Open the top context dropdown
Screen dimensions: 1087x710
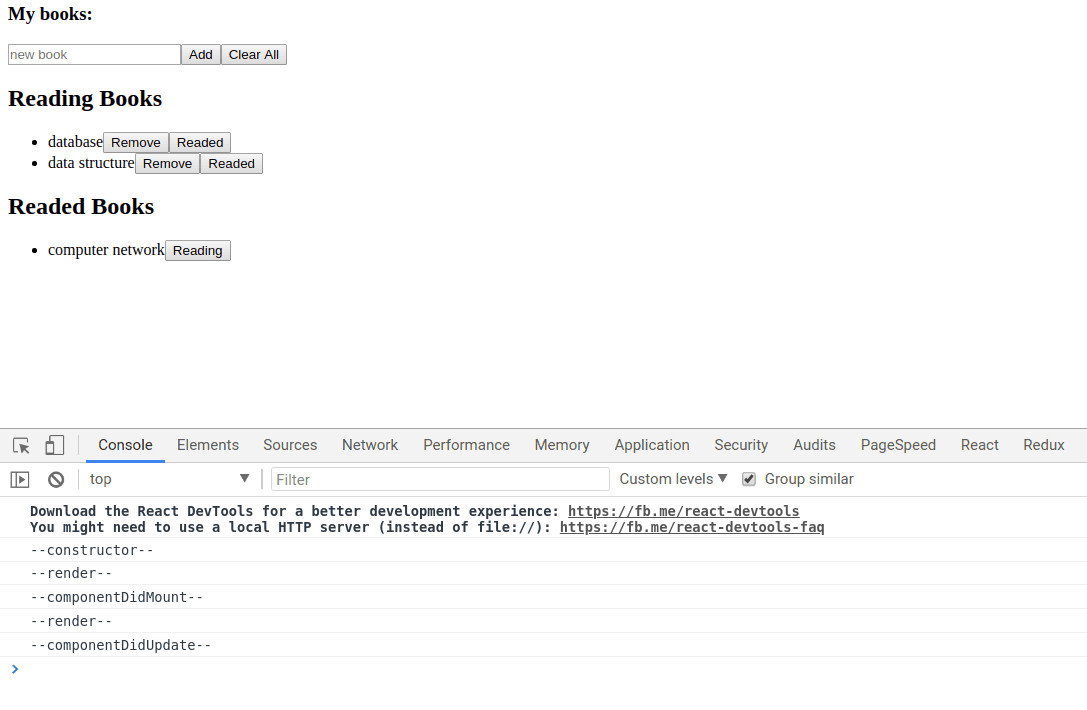tap(169, 479)
